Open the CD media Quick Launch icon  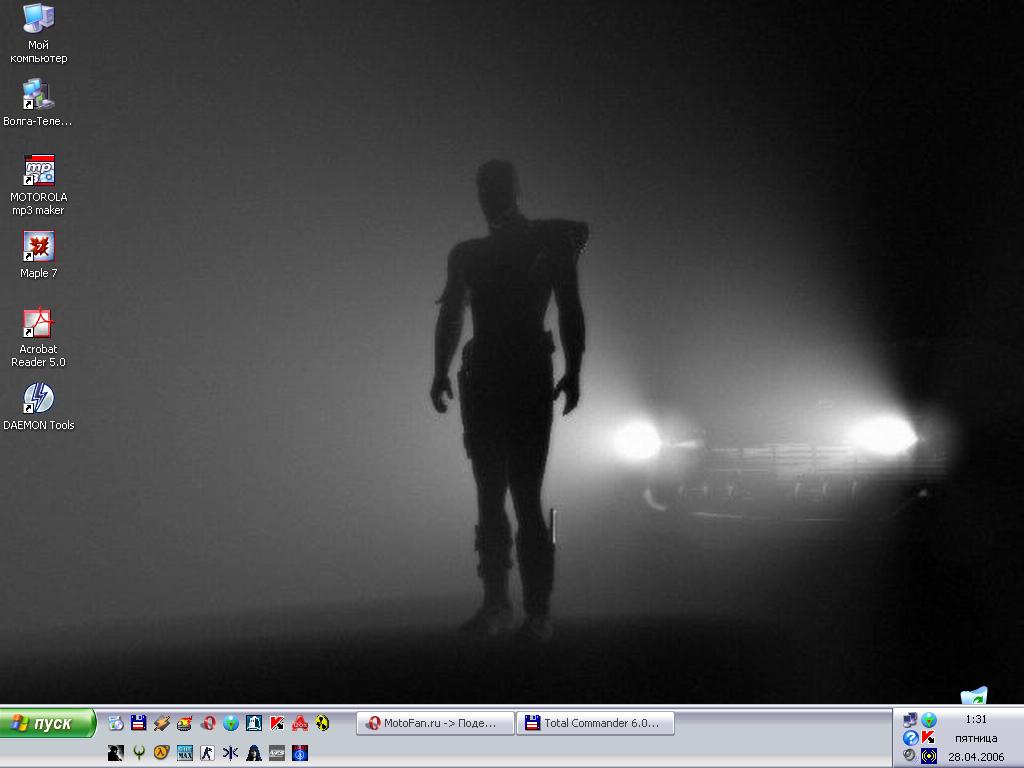(x=116, y=722)
